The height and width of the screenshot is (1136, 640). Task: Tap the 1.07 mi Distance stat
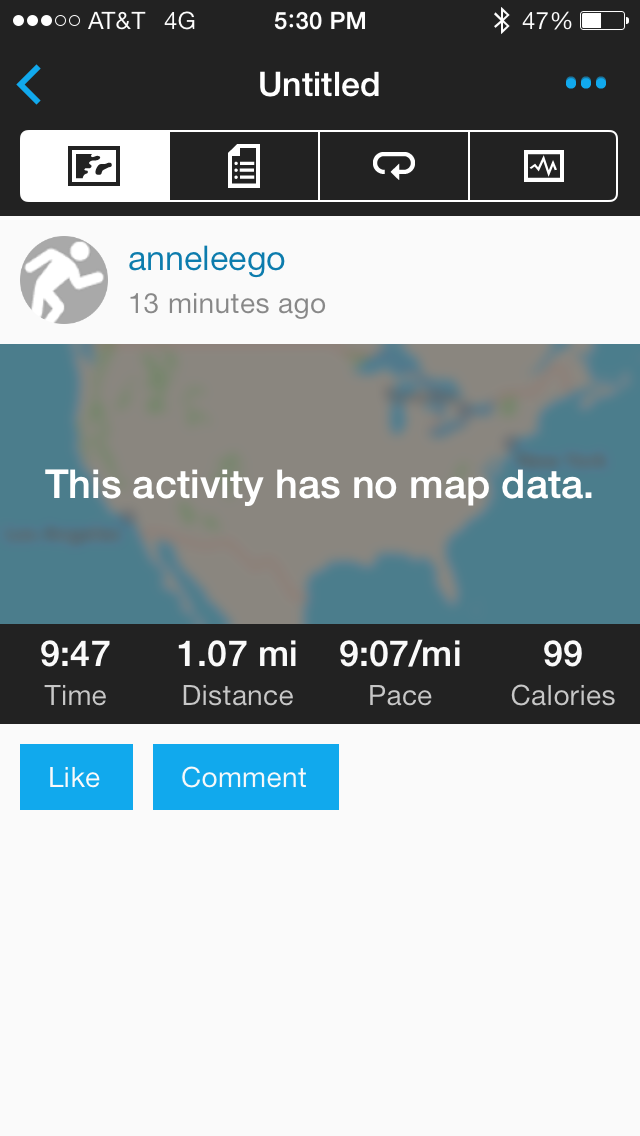click(x=237, y=673)
